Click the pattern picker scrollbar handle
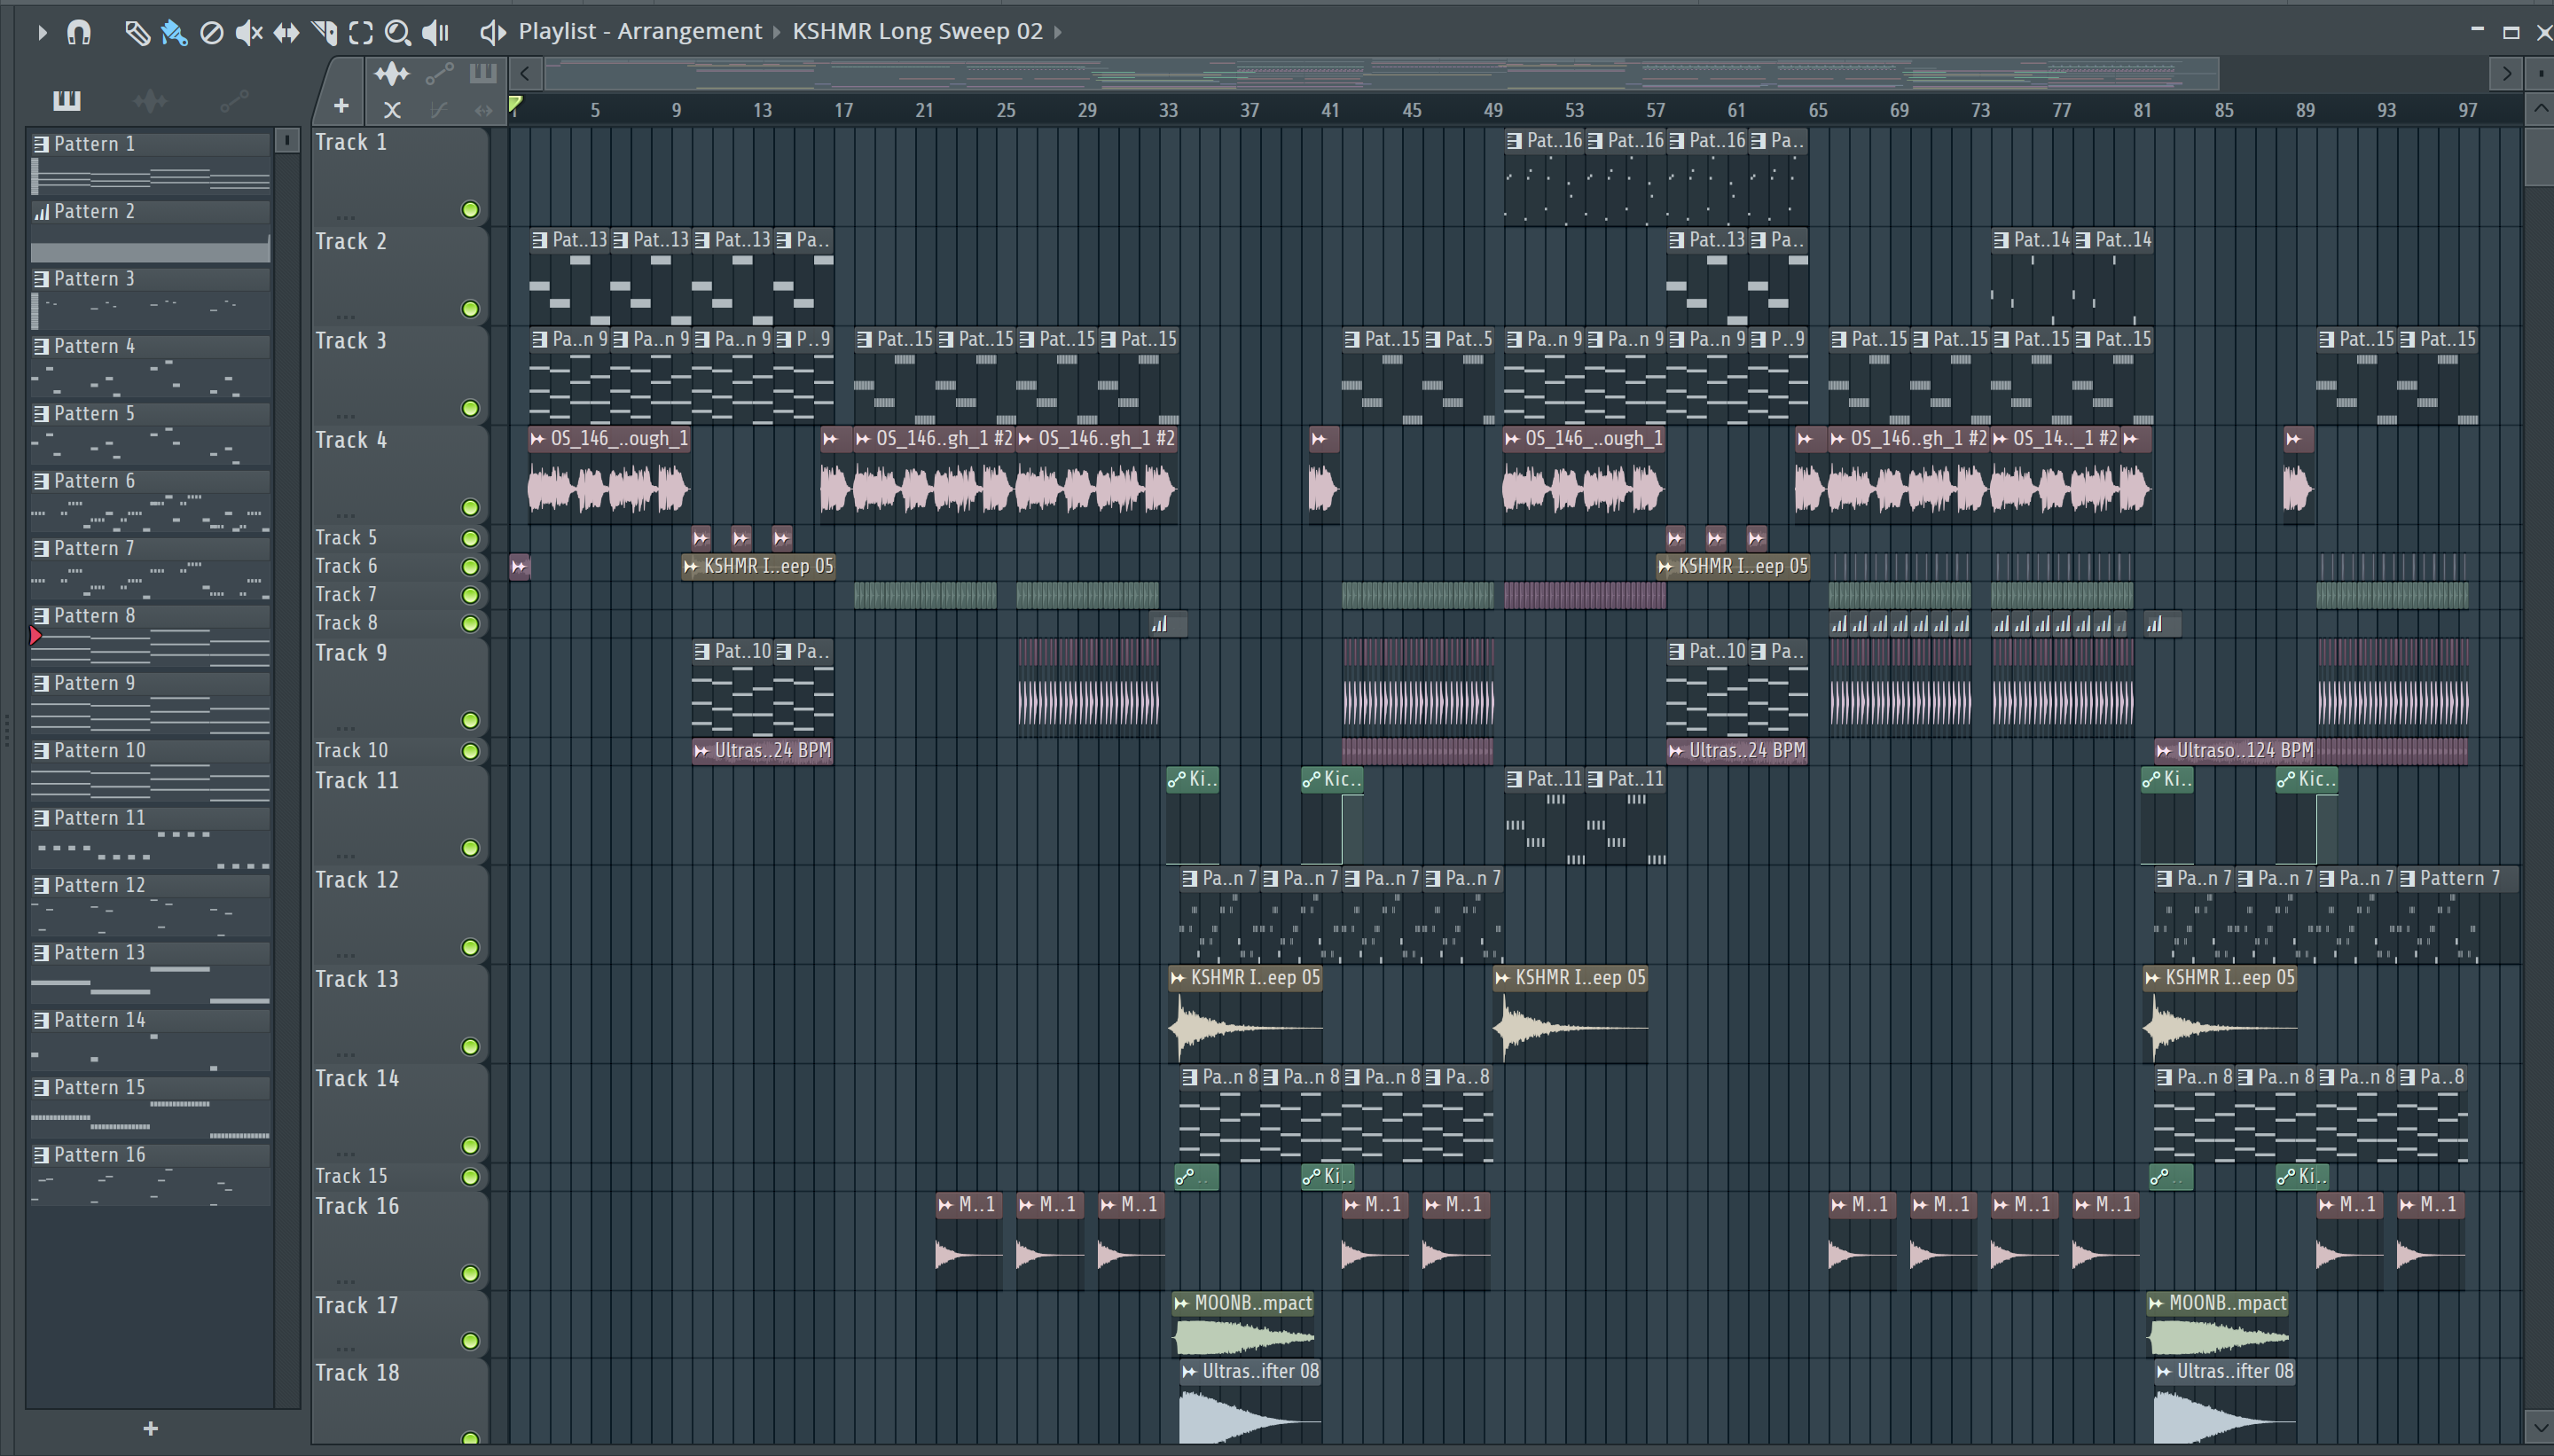 click(x=287, y=141)
